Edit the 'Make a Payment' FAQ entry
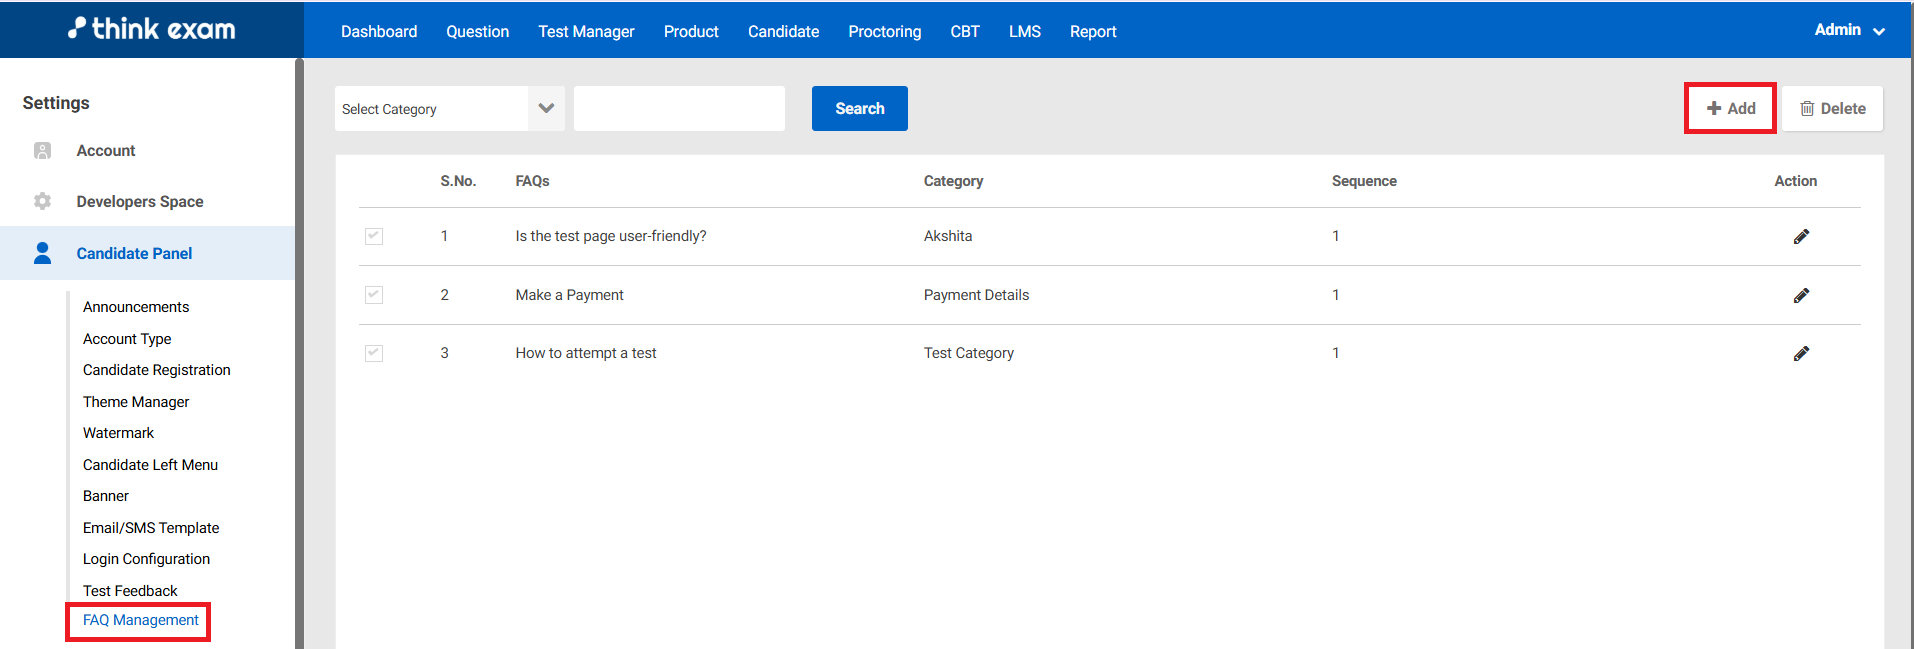Image resolution: width=1914 pixels, height=649 pixels. tap(1800, 296)
